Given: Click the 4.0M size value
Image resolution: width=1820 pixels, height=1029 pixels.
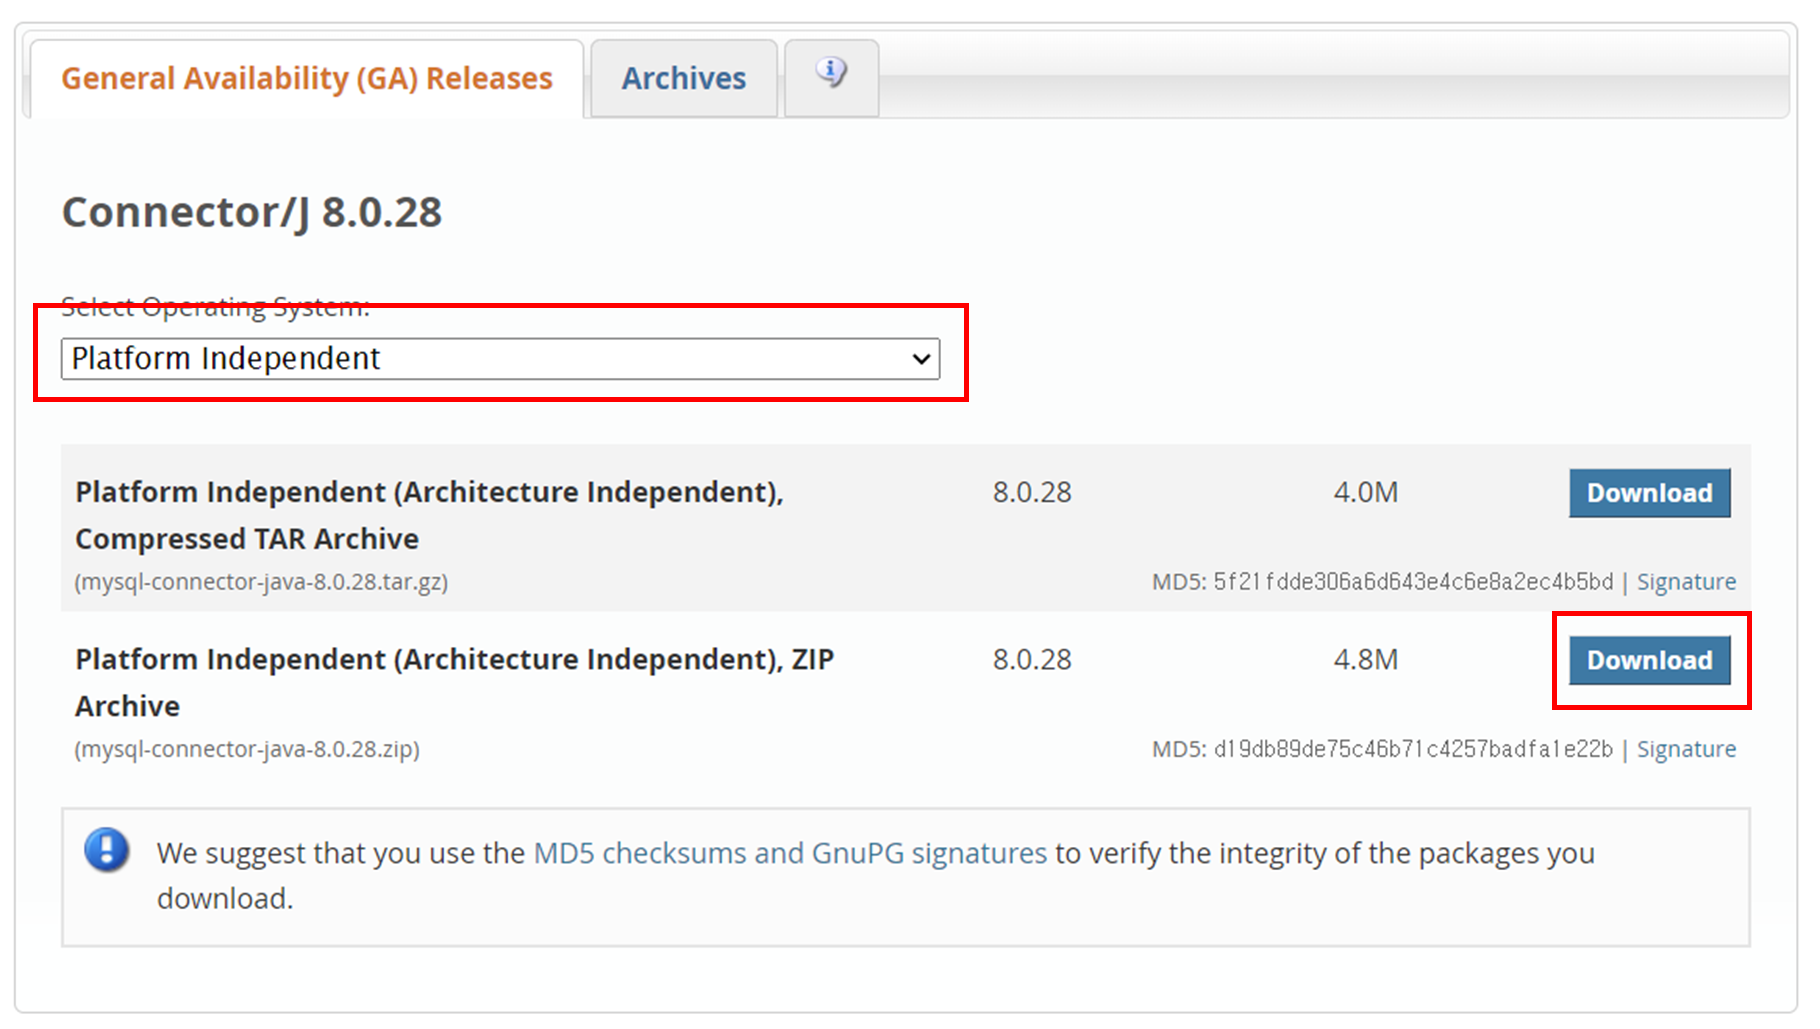Looking at the screenshot, I should pos(1366,492).
